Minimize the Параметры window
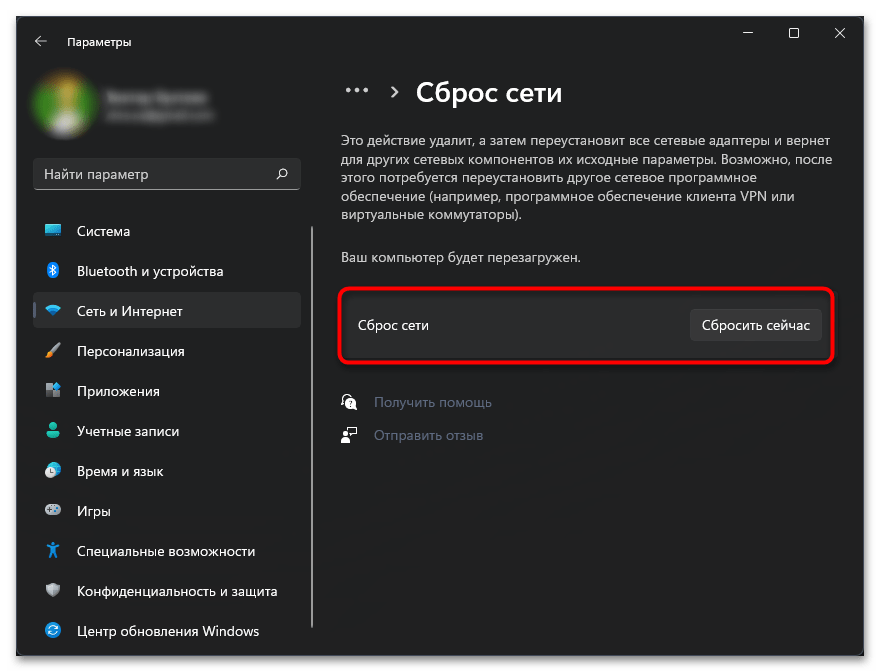880x672 pixels. 748,33
